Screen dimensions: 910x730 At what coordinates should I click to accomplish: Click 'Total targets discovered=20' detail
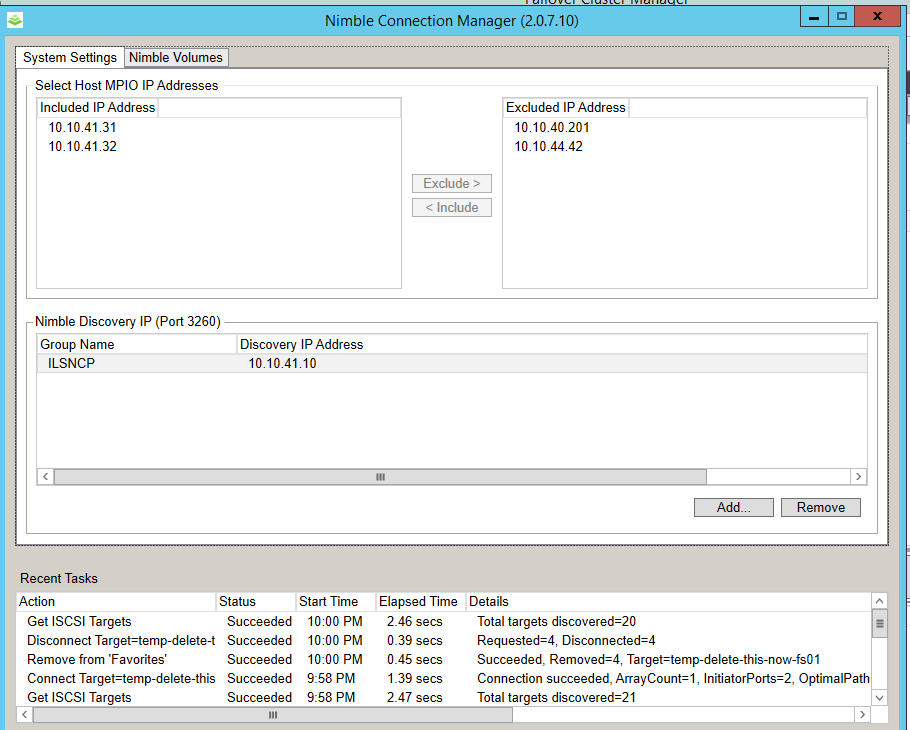click(x=557, y=621)
